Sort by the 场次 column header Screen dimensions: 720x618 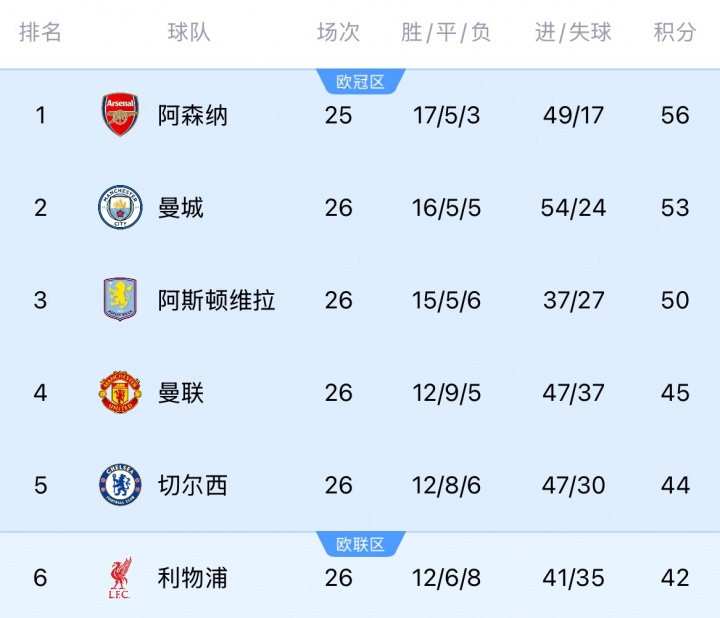pos(338,32)
